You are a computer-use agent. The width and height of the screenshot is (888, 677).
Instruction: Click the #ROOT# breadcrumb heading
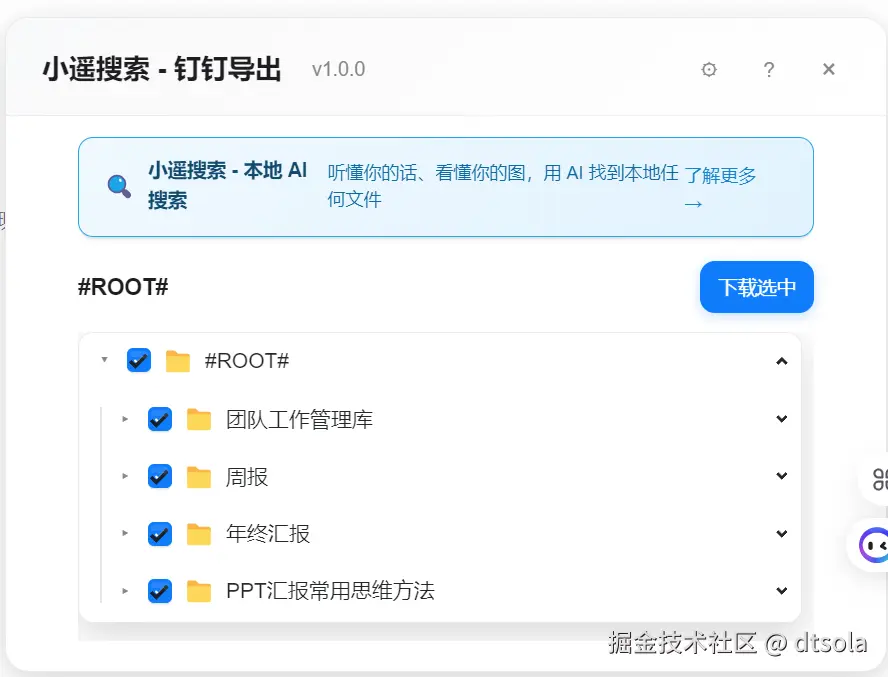[x=123, y=287]
